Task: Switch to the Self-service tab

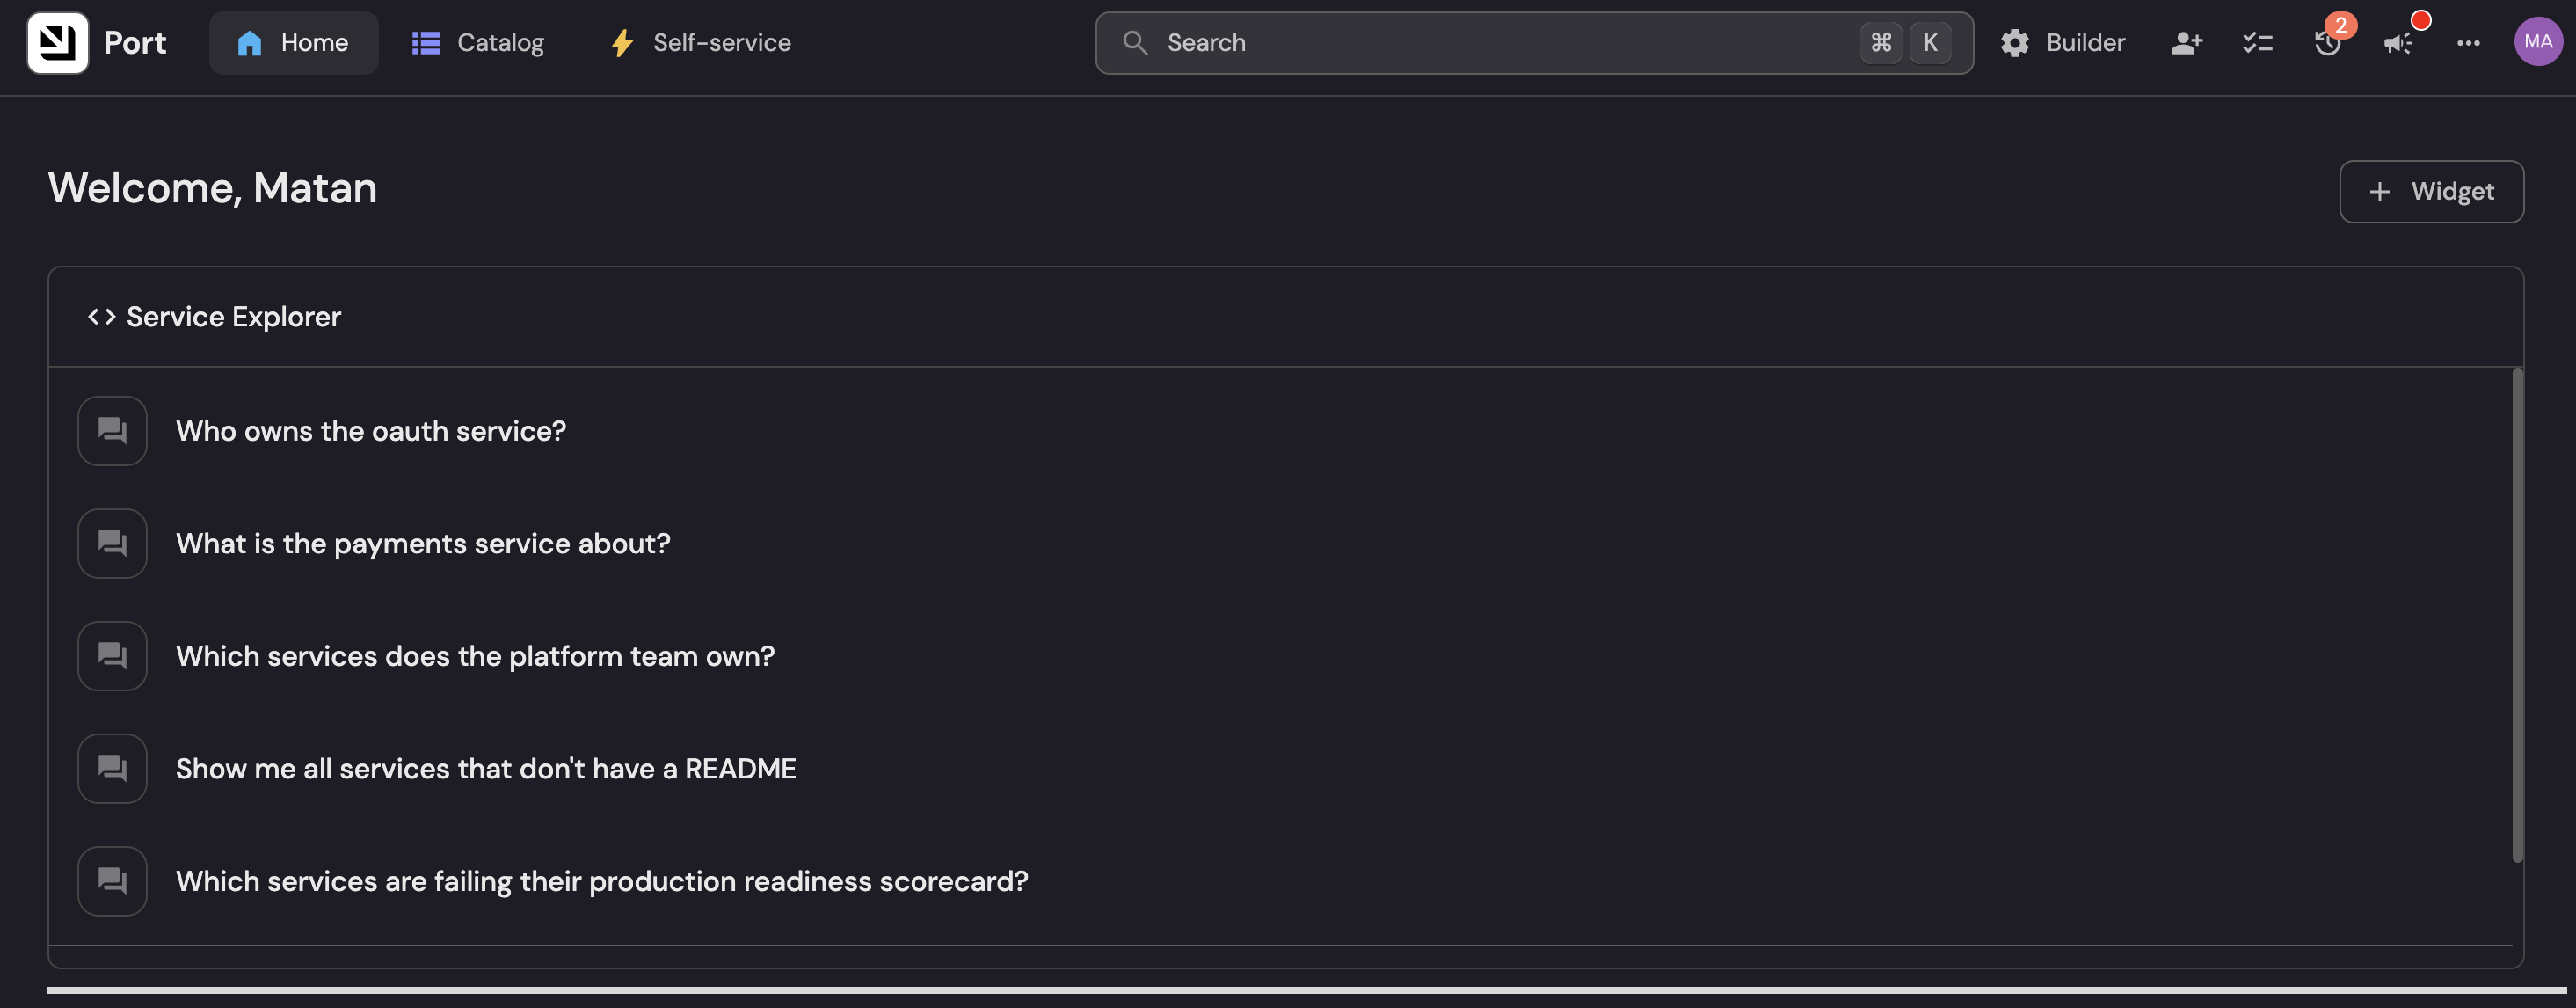Action: point(701,43)
